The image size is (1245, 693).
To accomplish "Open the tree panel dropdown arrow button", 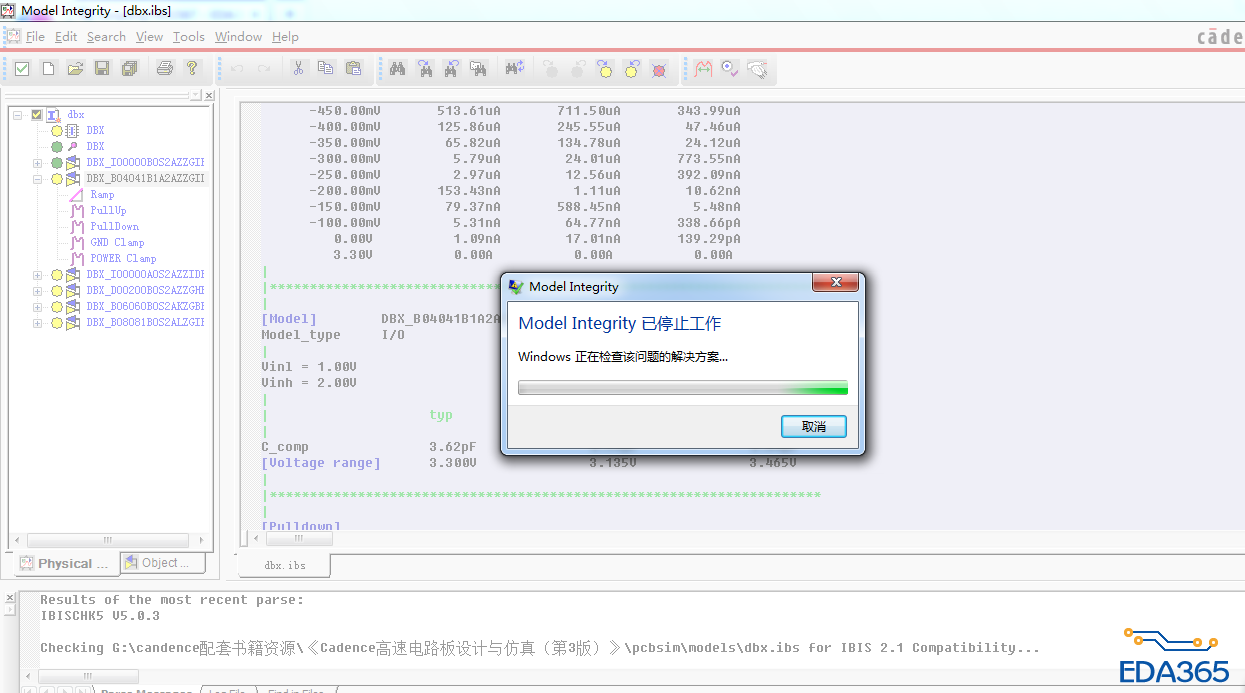I will [x=196, y=95].
